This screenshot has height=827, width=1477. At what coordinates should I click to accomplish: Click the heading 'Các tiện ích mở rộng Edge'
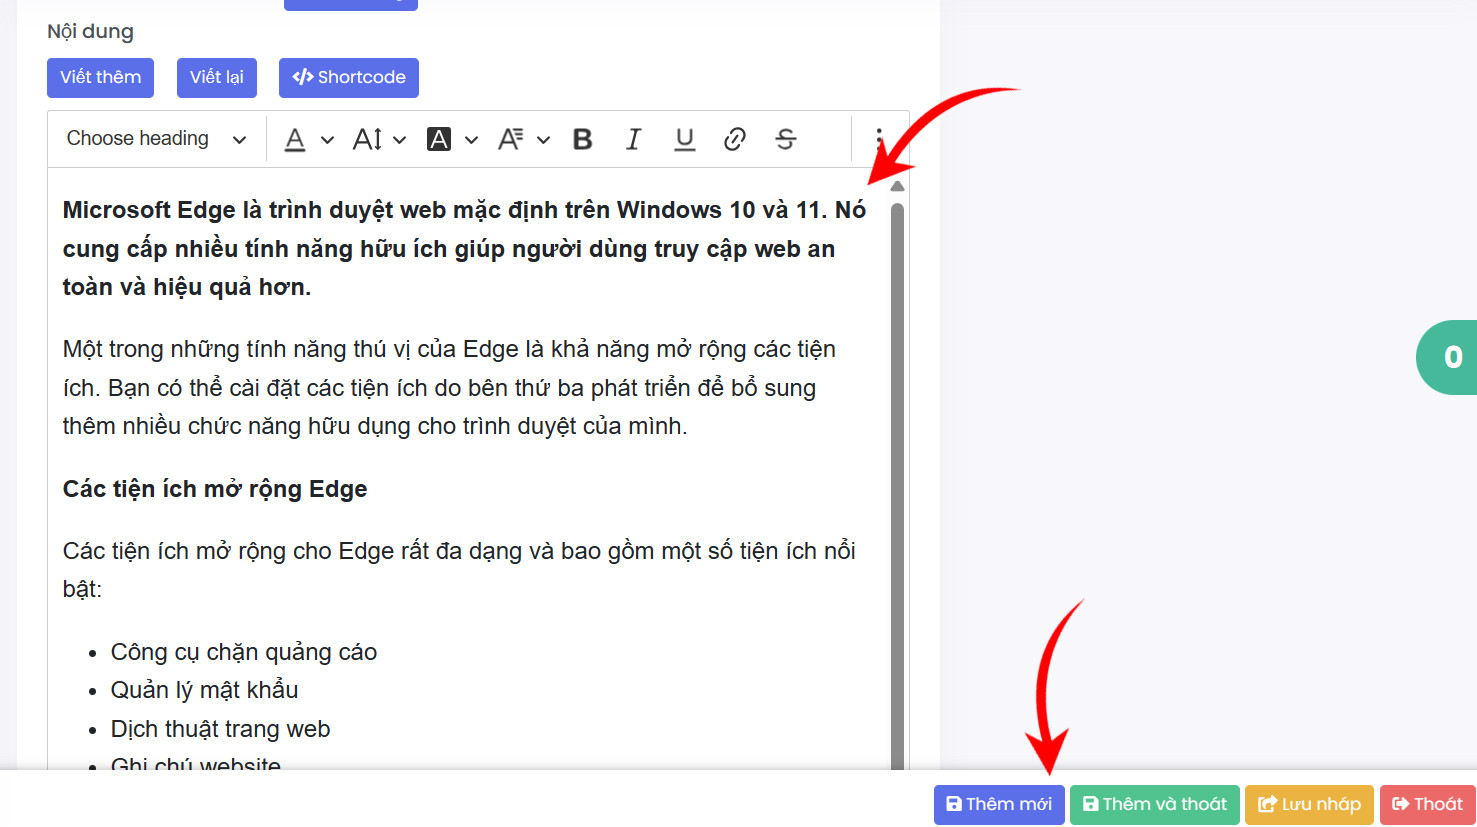[x=215, y=489]
